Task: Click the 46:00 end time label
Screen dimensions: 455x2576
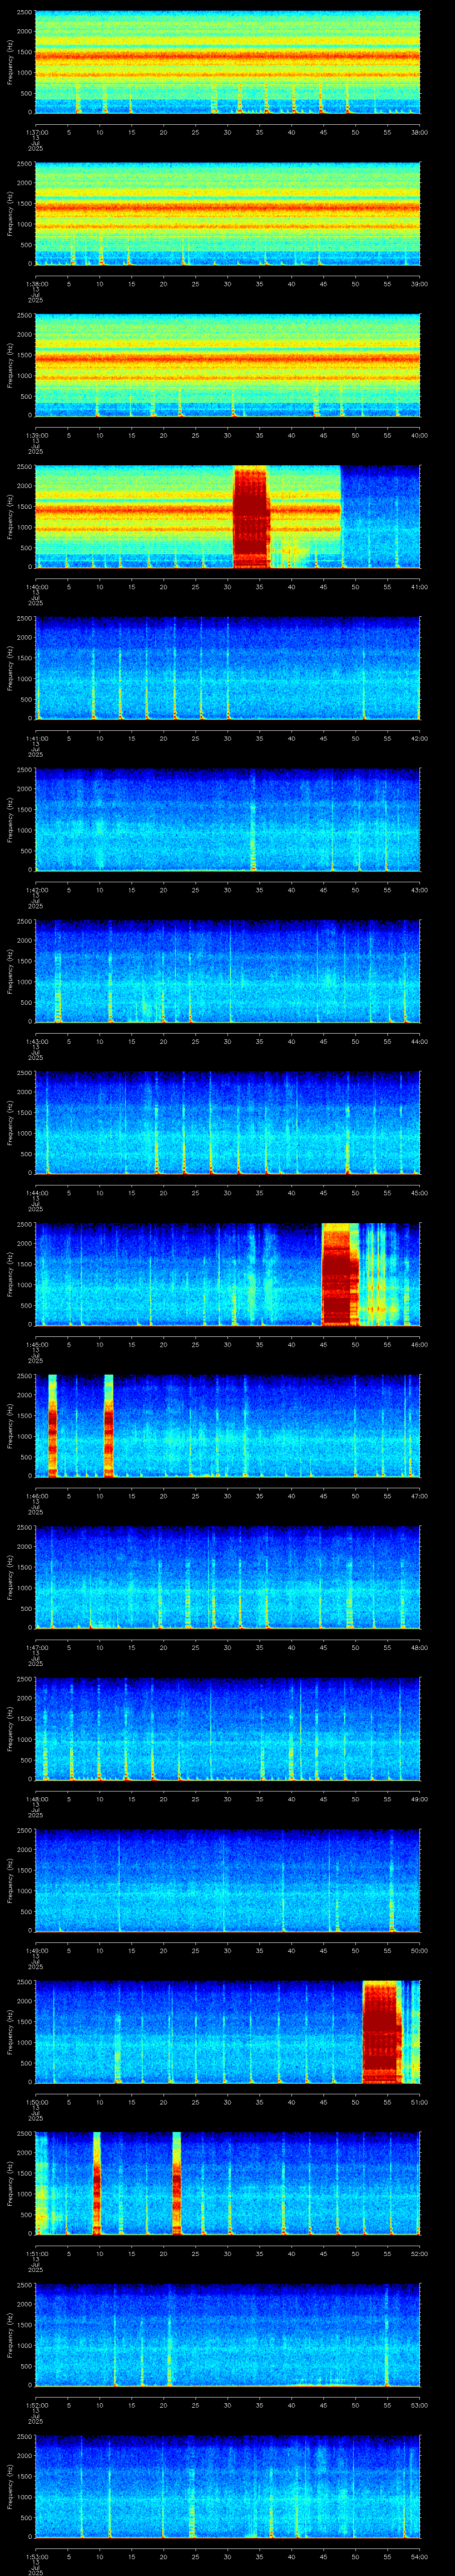Action: point(419,1344)
